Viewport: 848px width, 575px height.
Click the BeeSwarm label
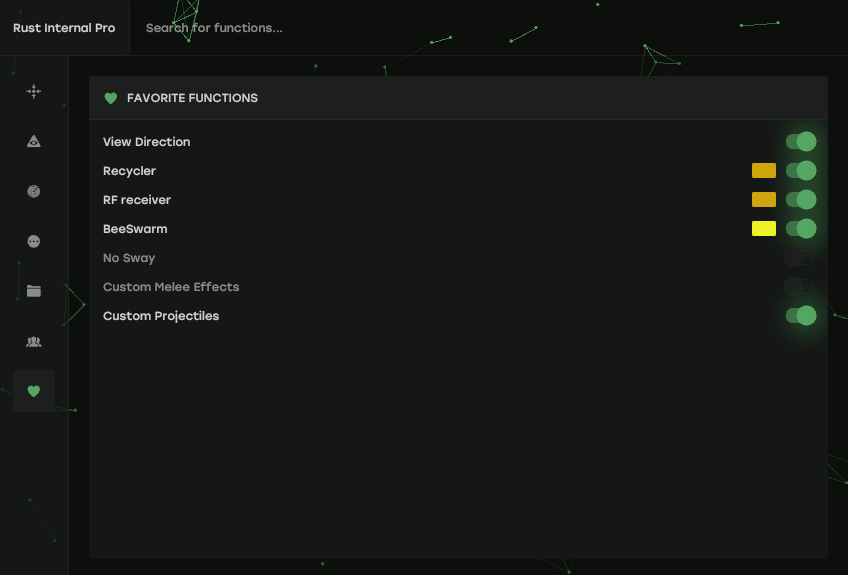[135, 229]
